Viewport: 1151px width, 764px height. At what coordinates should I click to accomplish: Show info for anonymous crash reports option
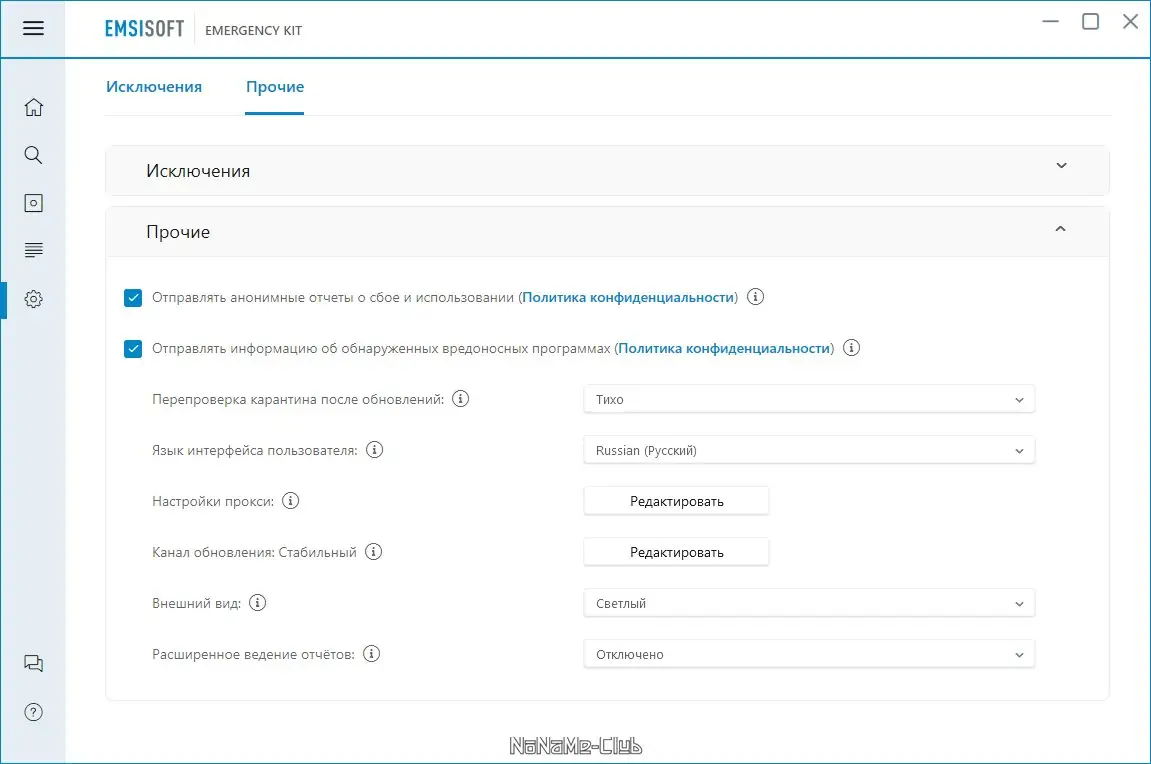[x=755, y=296]
